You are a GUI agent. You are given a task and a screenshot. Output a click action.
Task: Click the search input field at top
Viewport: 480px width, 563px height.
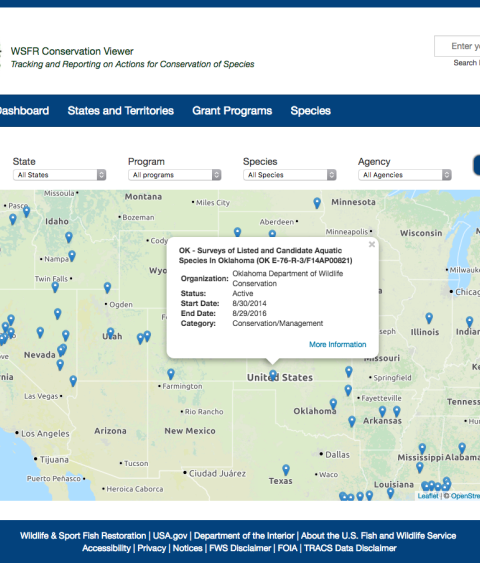(x=457, y=46)
